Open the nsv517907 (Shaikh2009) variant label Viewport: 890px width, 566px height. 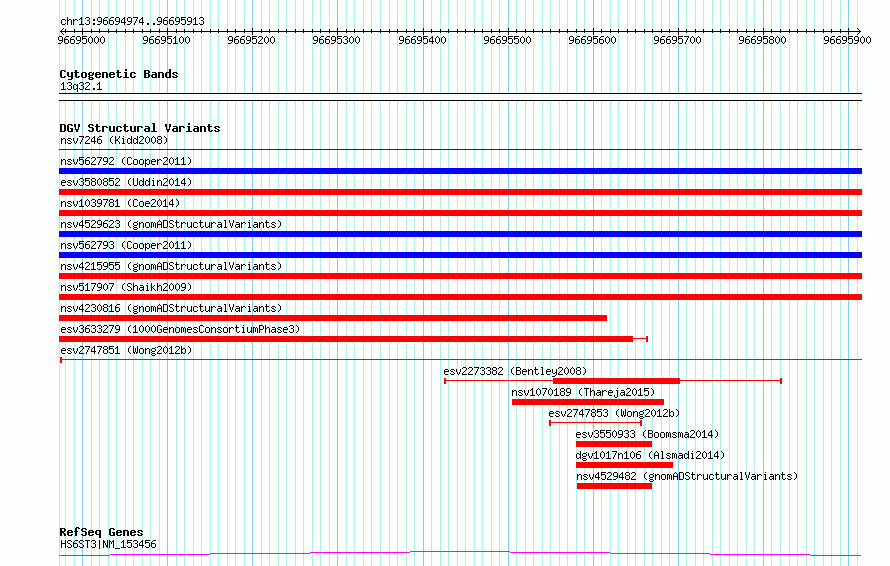[126, 287]
